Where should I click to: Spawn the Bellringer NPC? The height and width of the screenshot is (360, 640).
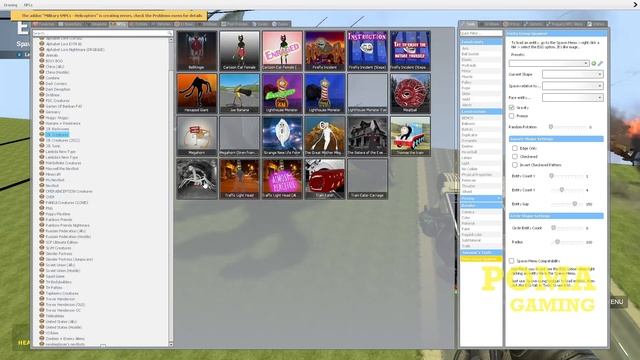197,51
